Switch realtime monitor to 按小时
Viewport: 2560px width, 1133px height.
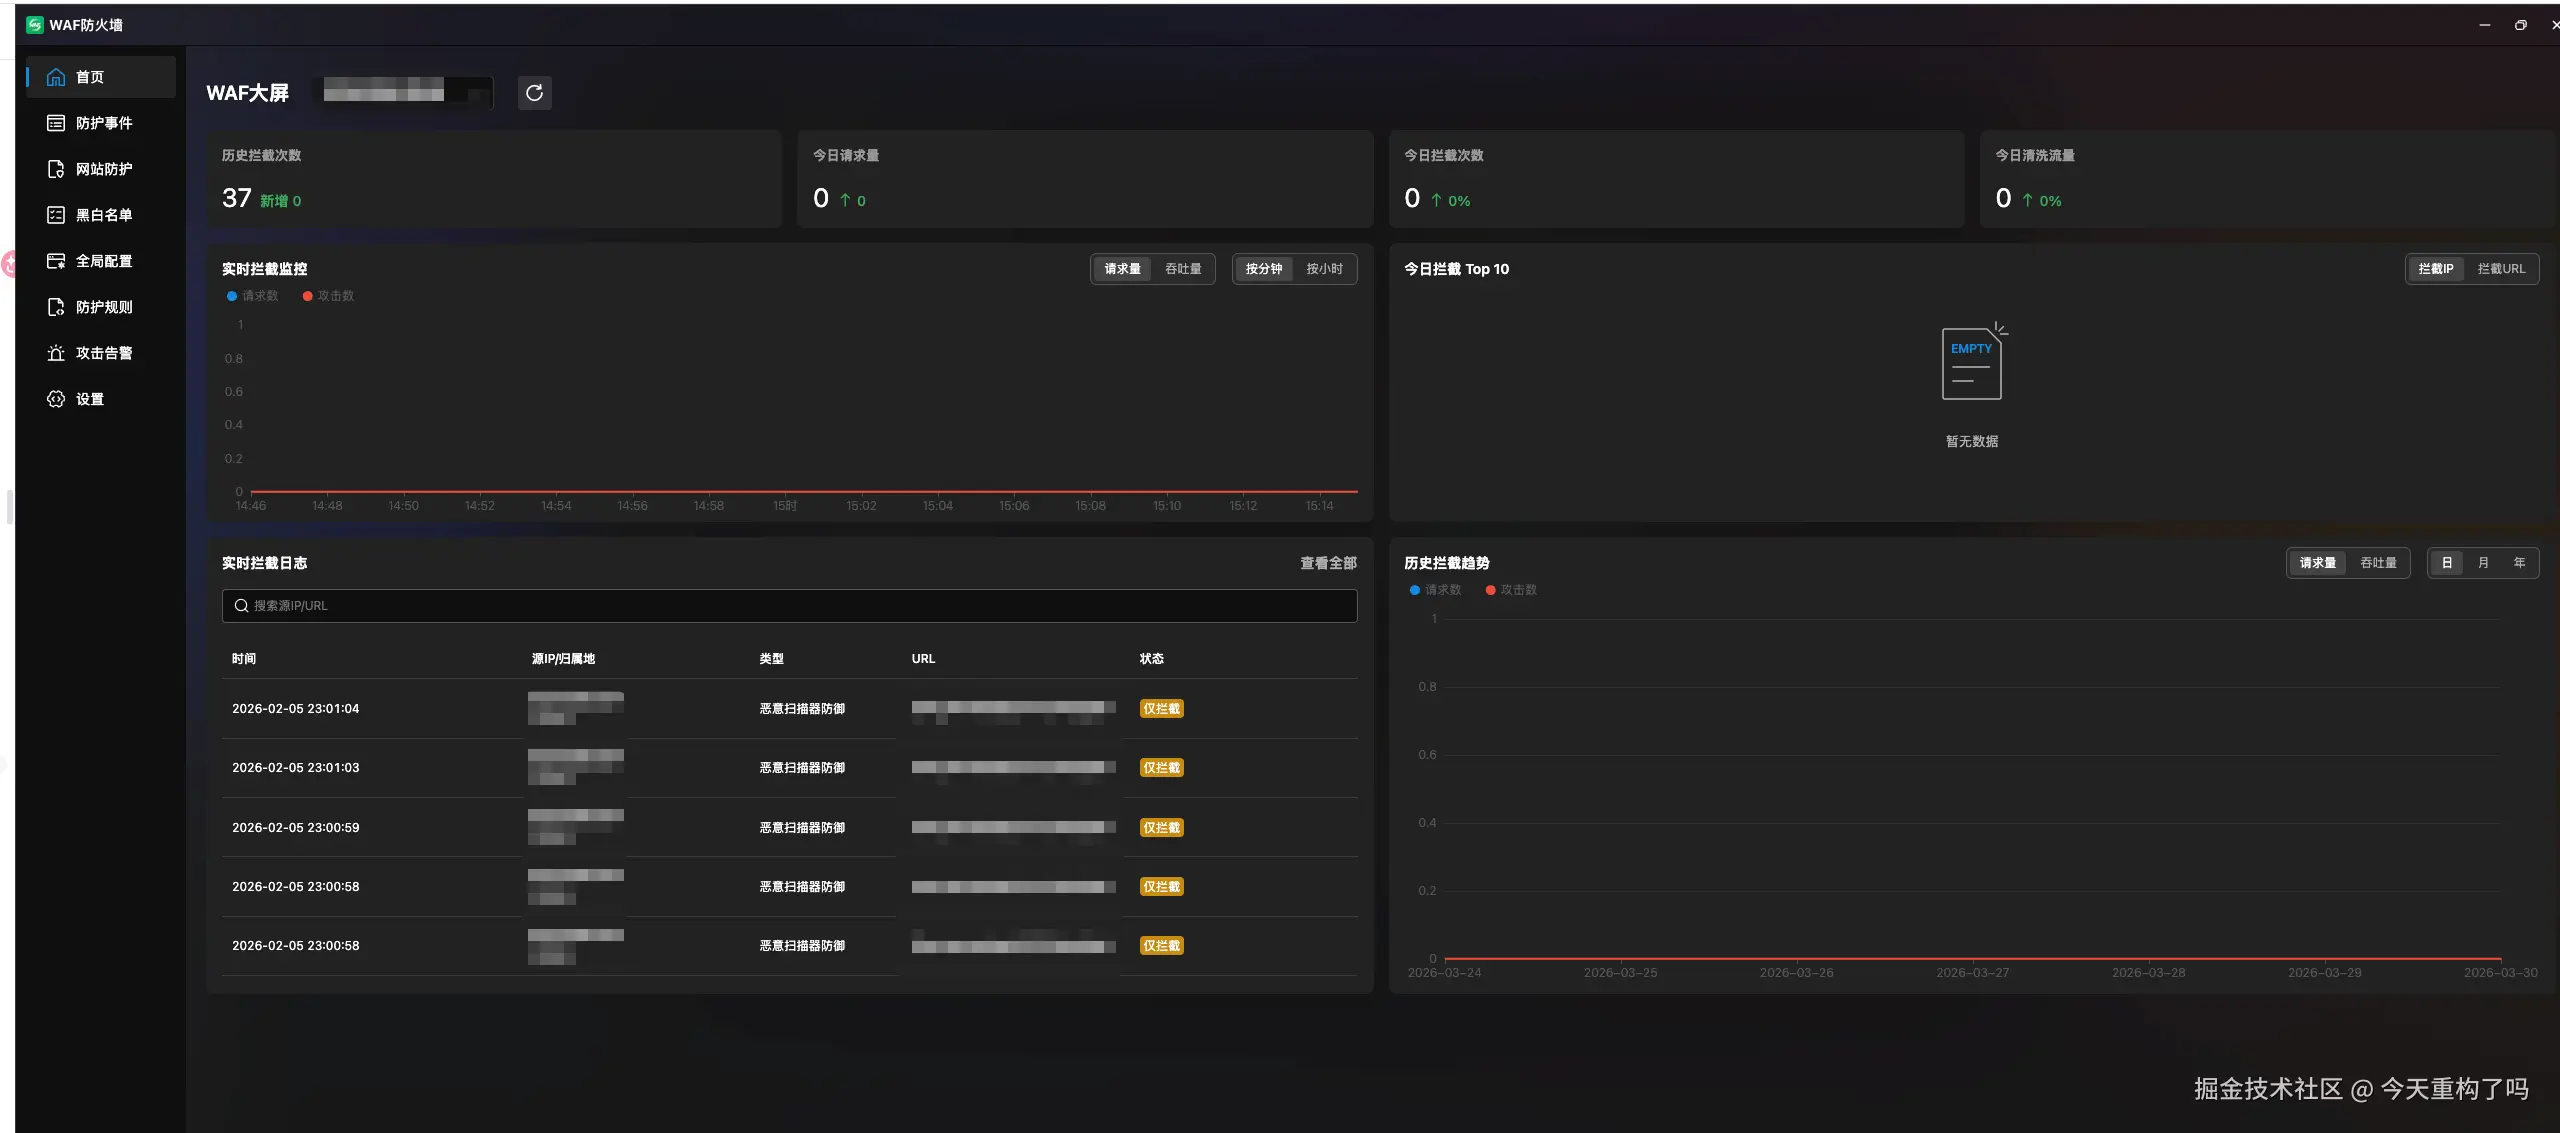pyautogui.click(x=1324, y=269)
